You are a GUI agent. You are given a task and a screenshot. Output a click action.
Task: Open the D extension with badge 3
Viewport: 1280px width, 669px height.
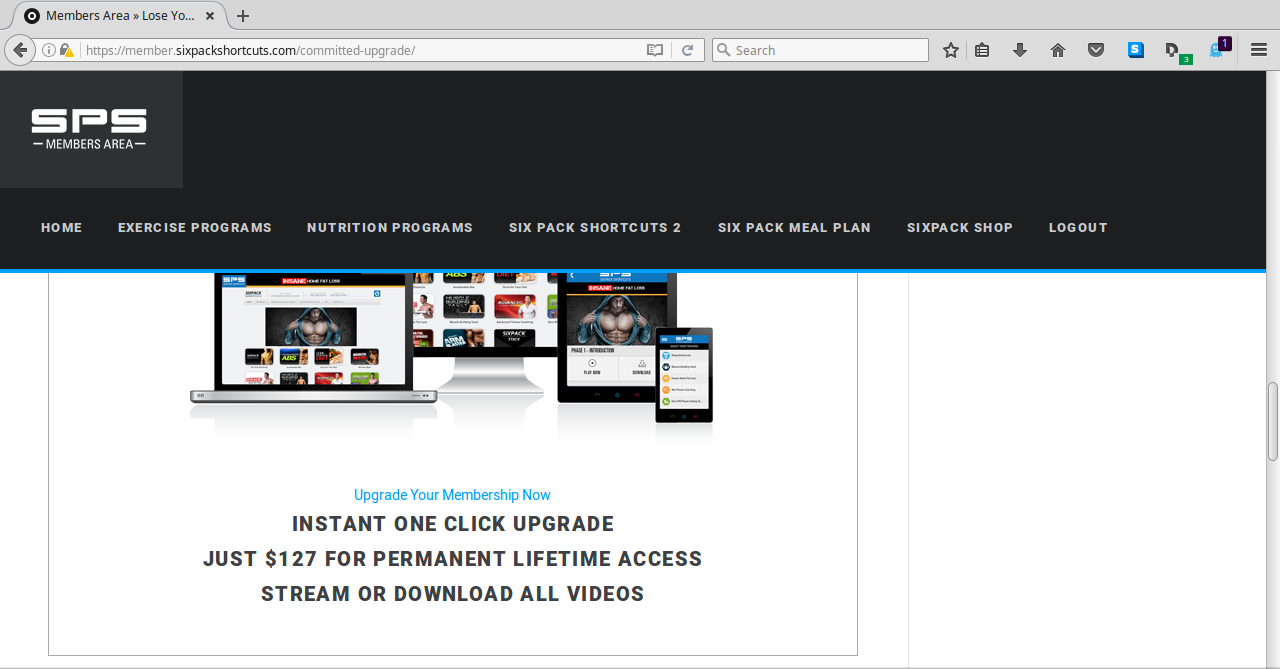pos(1176,52)
